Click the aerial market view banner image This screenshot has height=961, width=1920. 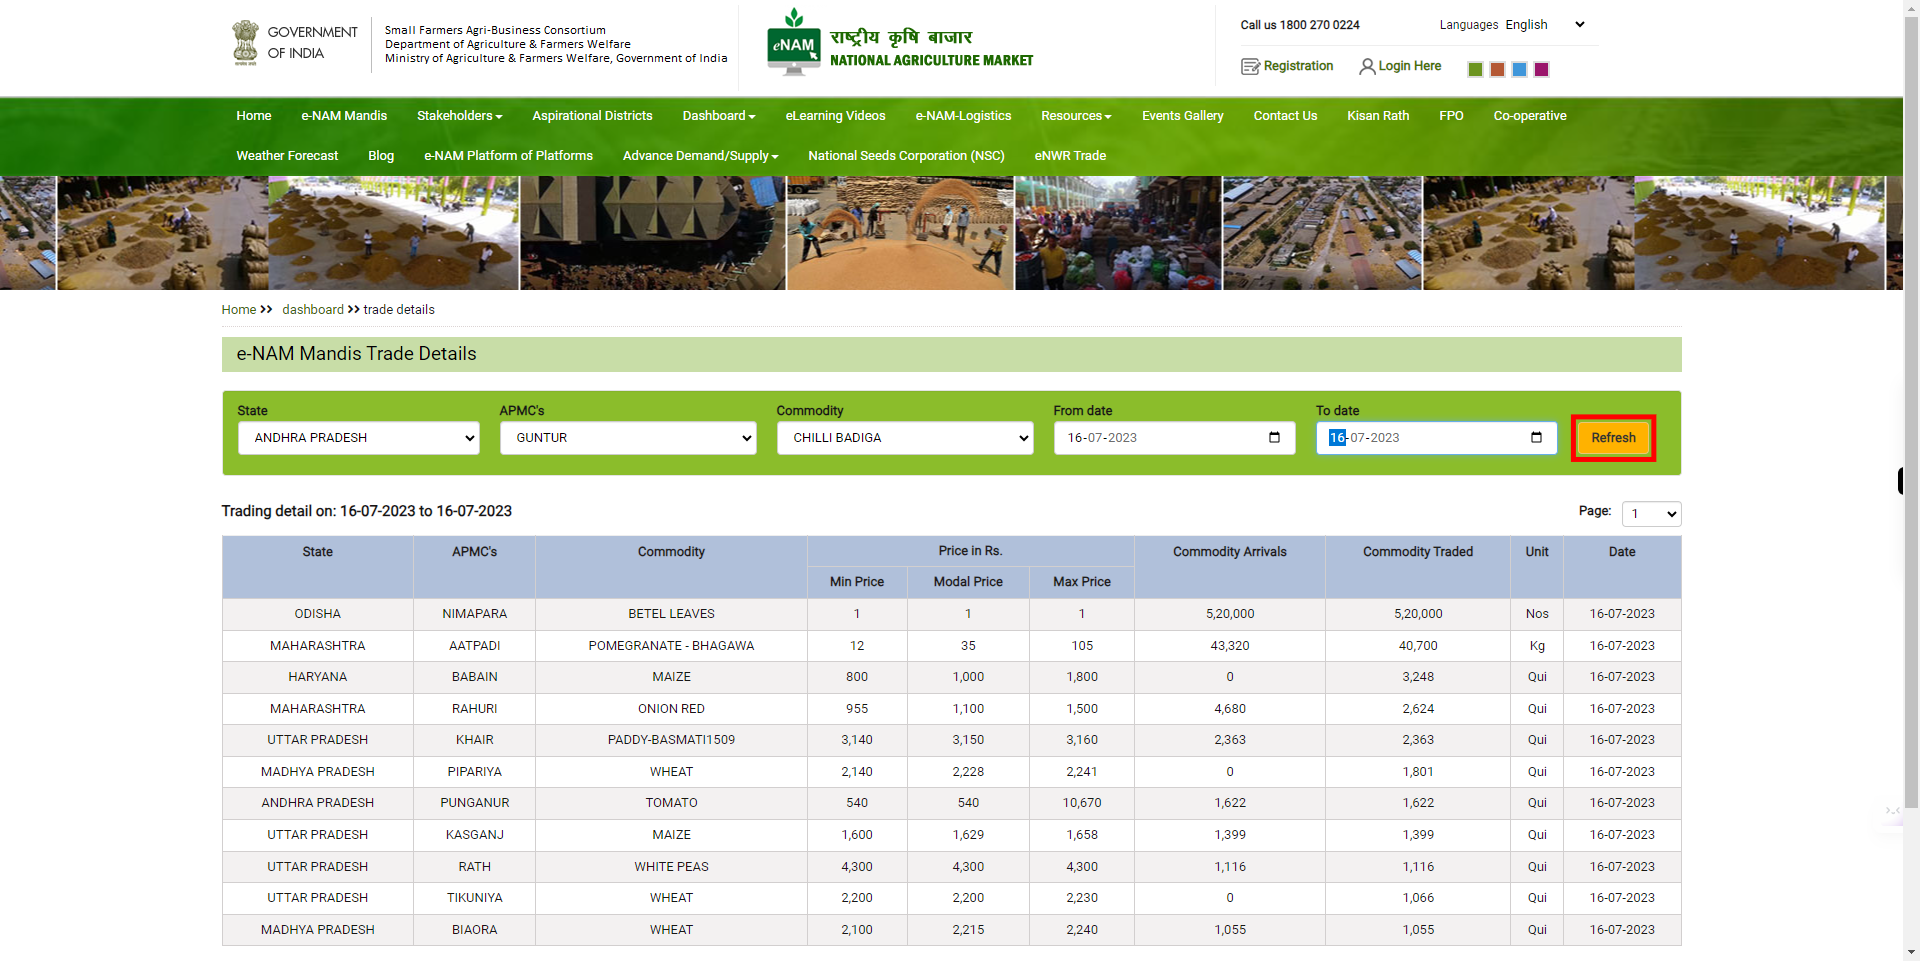click(1322, 233)
